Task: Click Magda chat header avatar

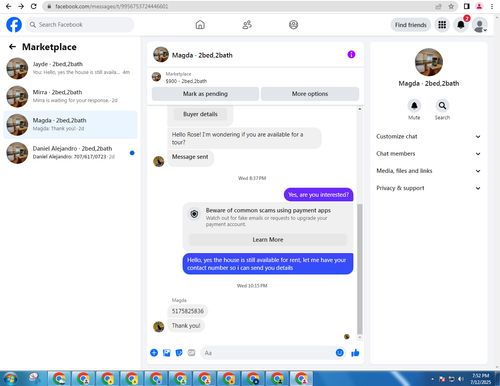Action: coord(161,54)
